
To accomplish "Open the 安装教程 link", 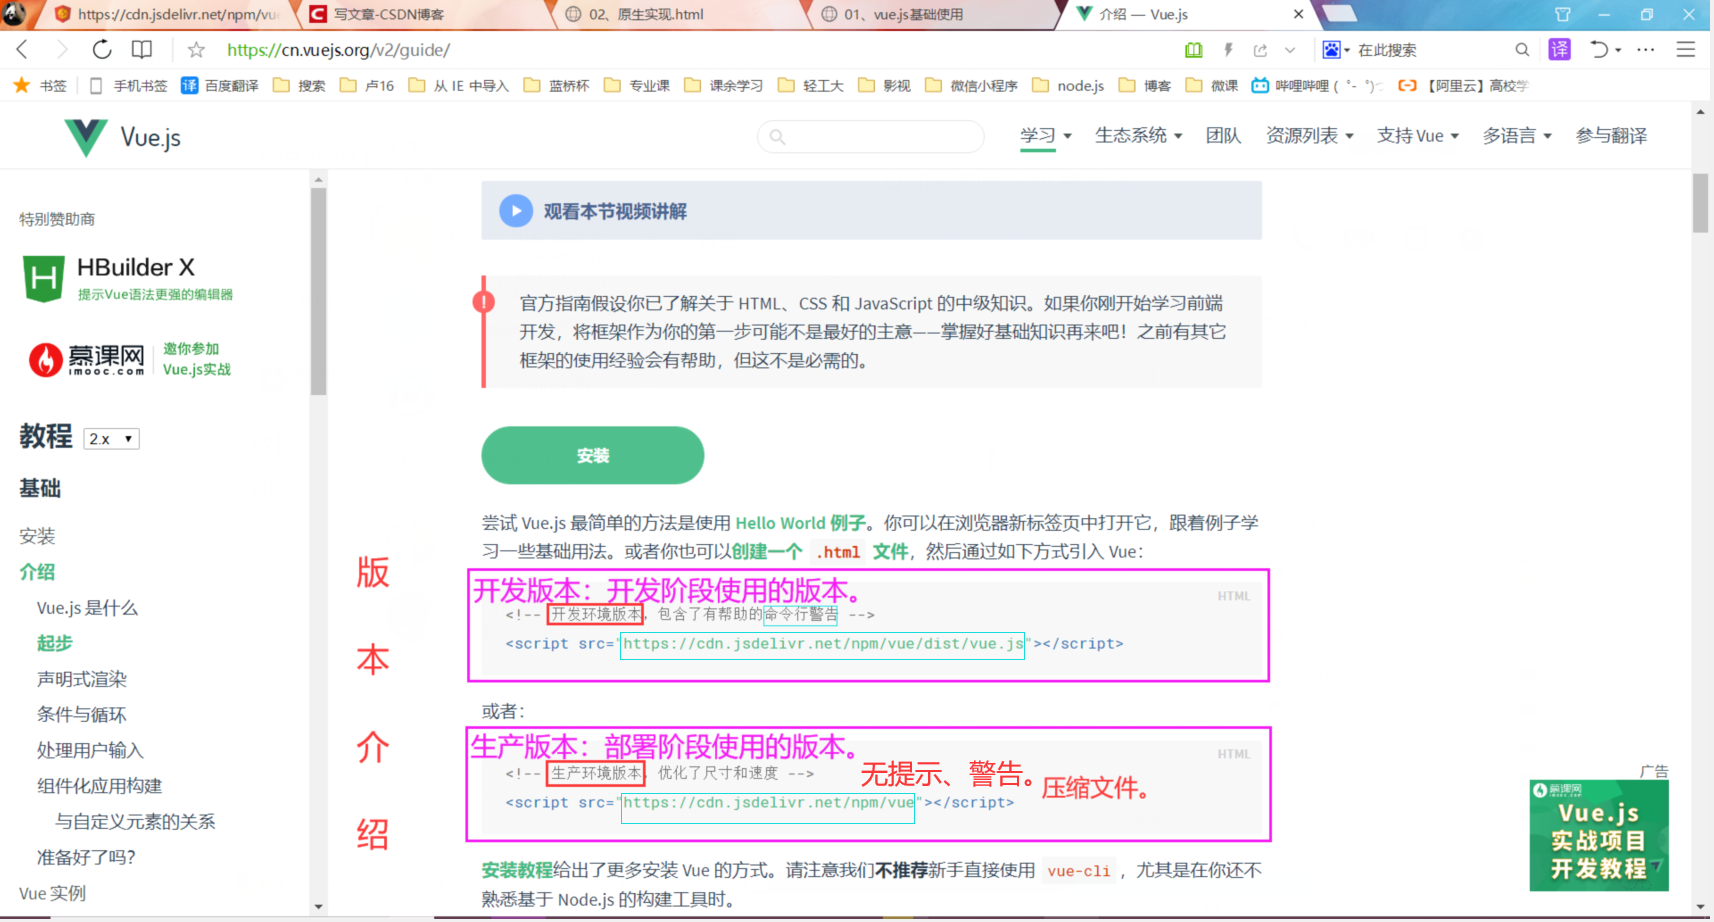I will tap(517, 870).
